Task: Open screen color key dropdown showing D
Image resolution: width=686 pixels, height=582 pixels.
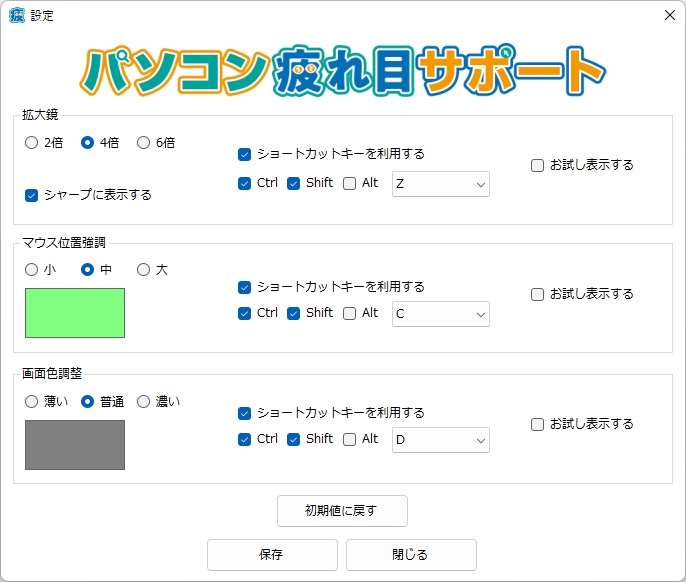Action: 440,440
